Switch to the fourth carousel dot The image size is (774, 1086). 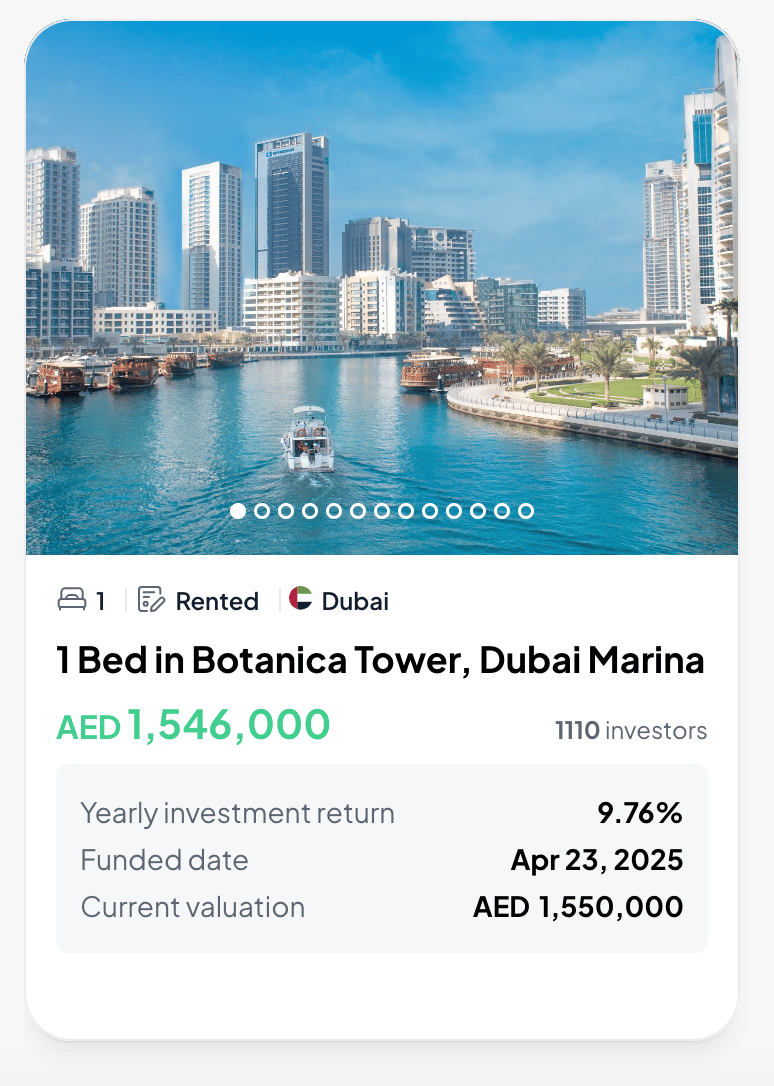310,511
